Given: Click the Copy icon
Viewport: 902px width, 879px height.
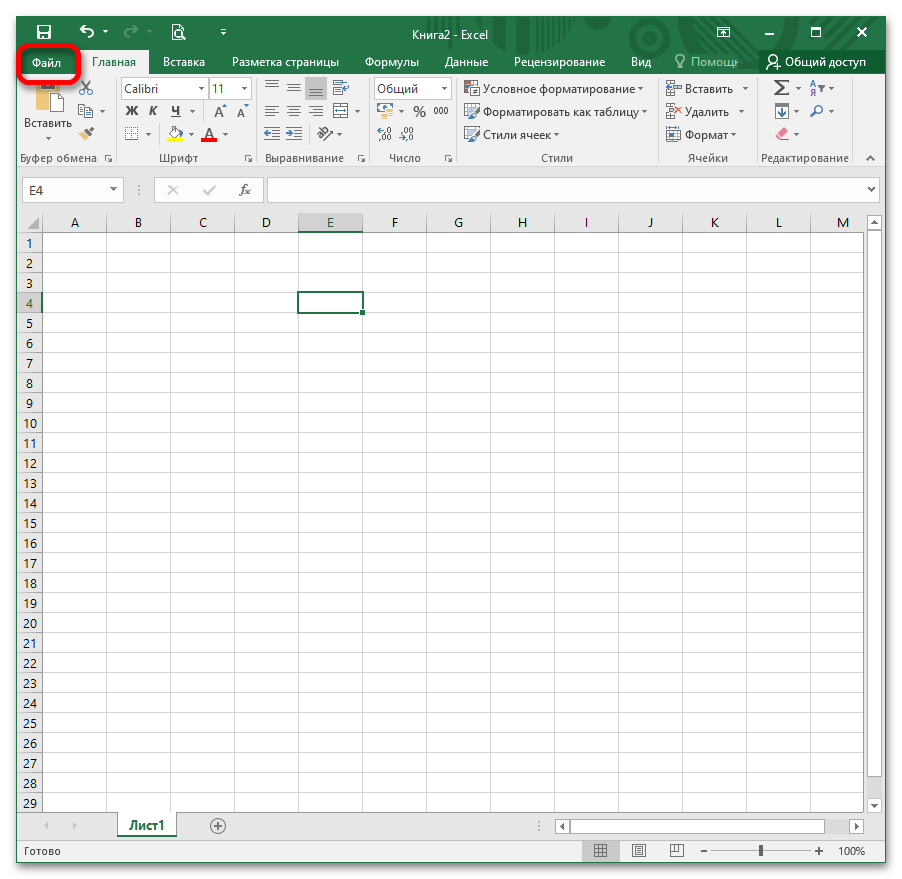Looking at the screenshot, I should pyautogui.click(x=85, y=111).
